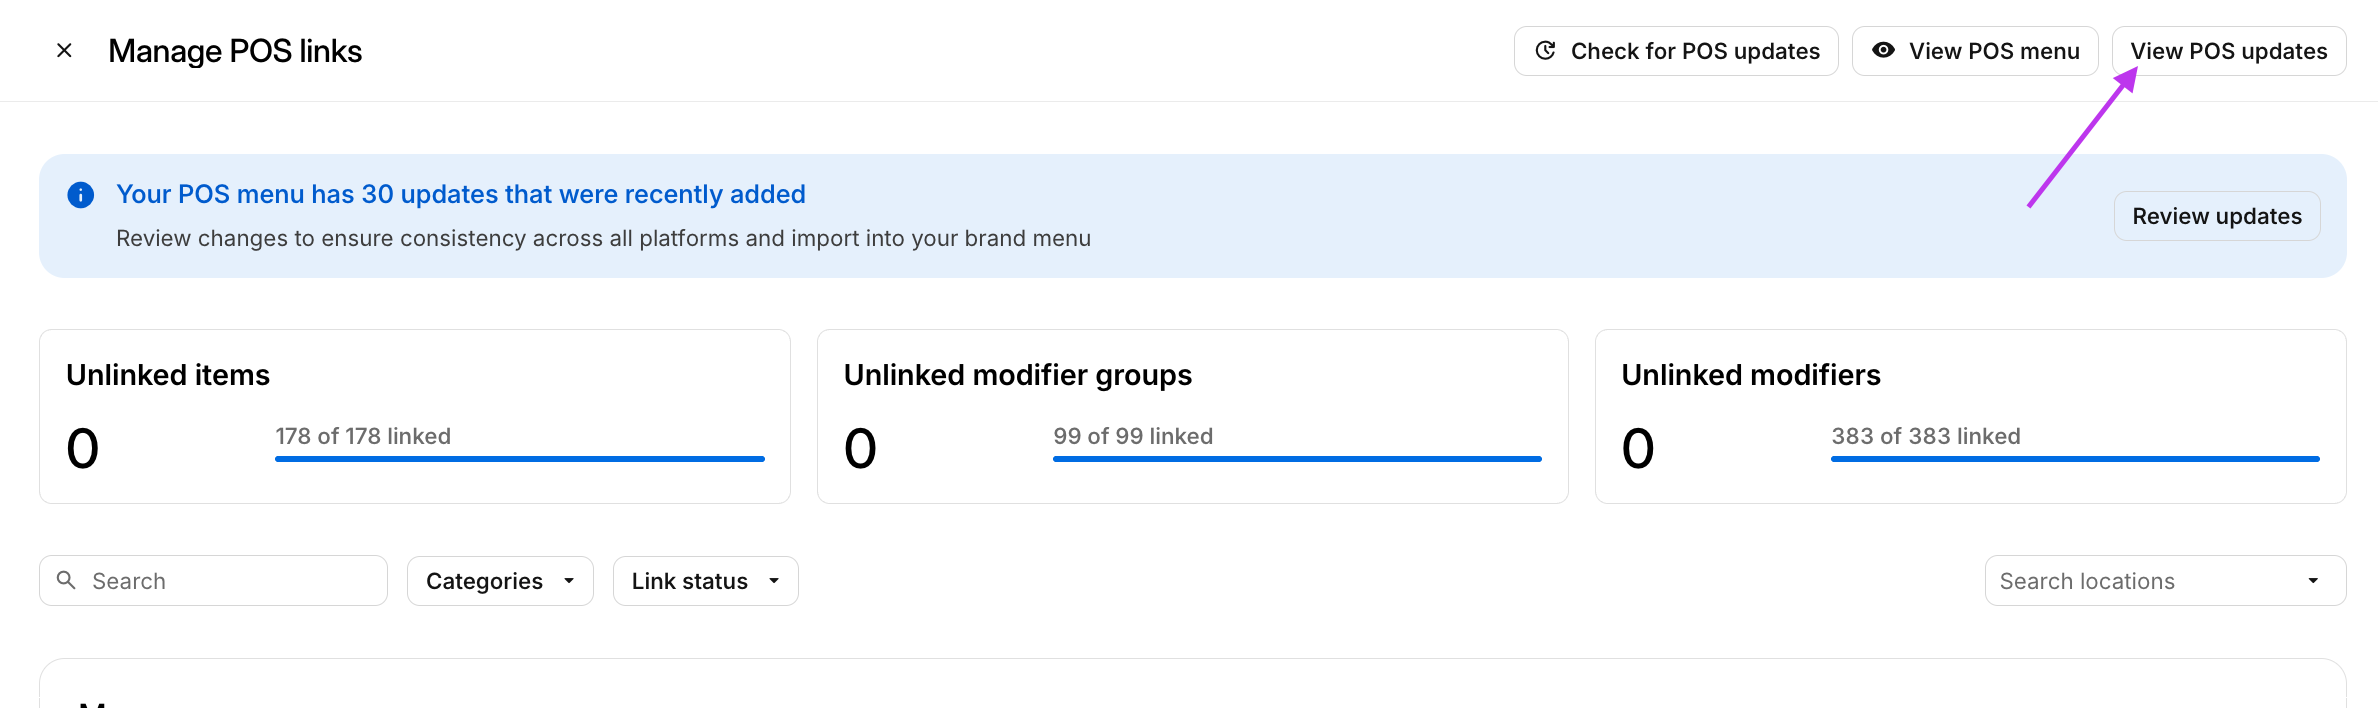
Task: Click the blue info icon in banner
Action: click(x=80, y=195)
